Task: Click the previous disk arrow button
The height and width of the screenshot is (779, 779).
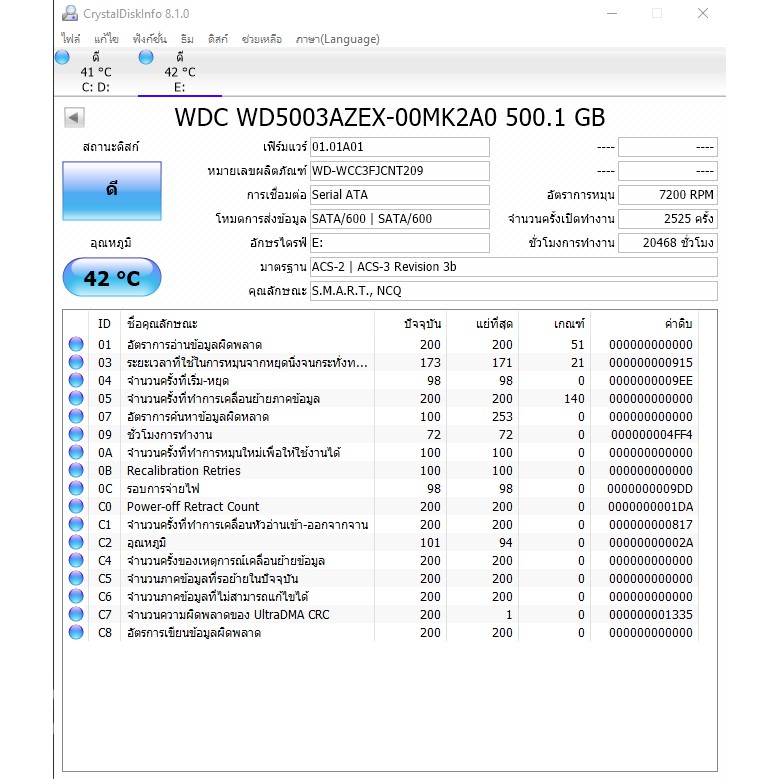Action: point(74,118)
